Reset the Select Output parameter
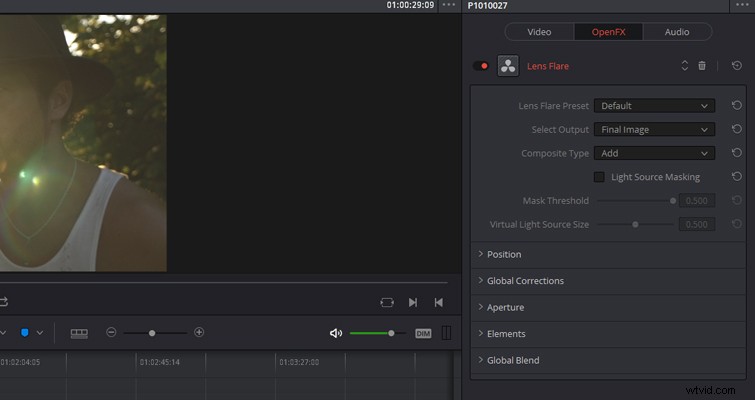The height and width of the screenshot is (400, 755). tap(737, 129)
